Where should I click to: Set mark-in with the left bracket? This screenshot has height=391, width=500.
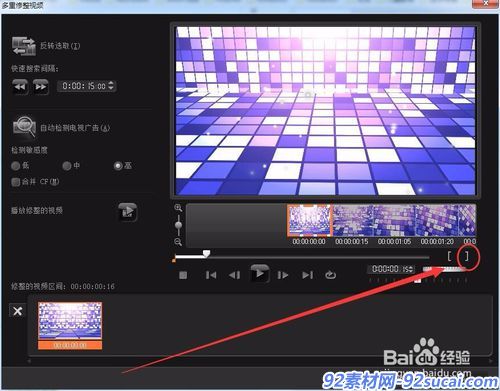[450, 256]
